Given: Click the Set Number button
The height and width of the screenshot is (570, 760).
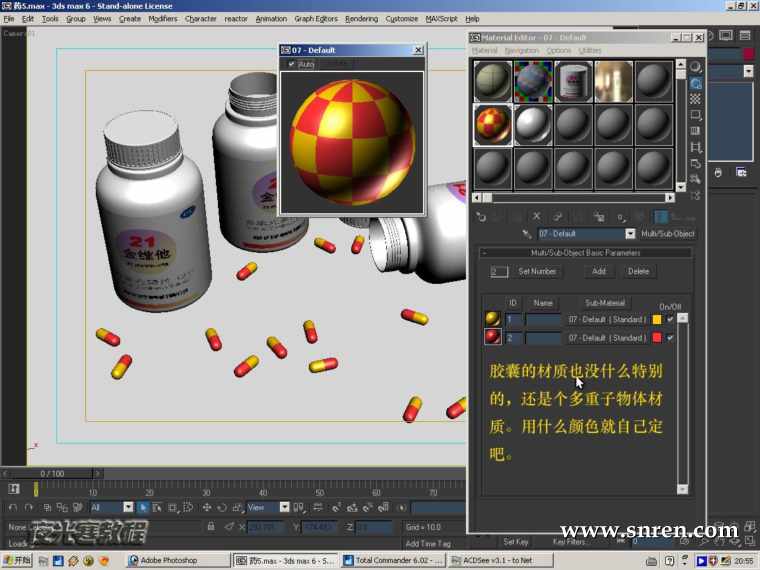Looking at the screenshot, I should (537, 271).
